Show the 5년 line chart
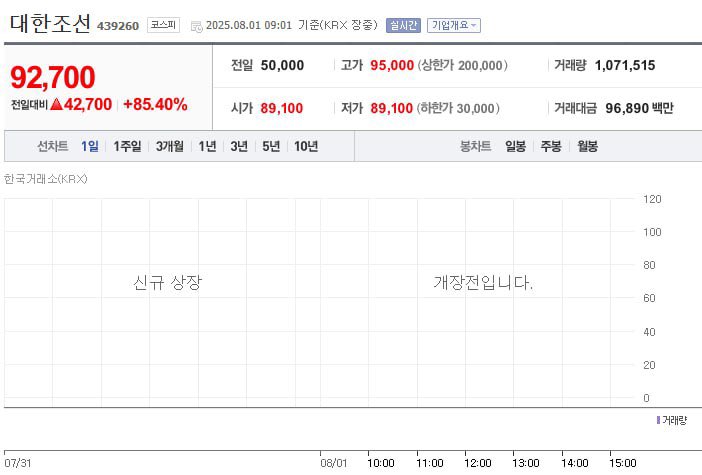This screenshot has width=702, height=475. point(271,146)
